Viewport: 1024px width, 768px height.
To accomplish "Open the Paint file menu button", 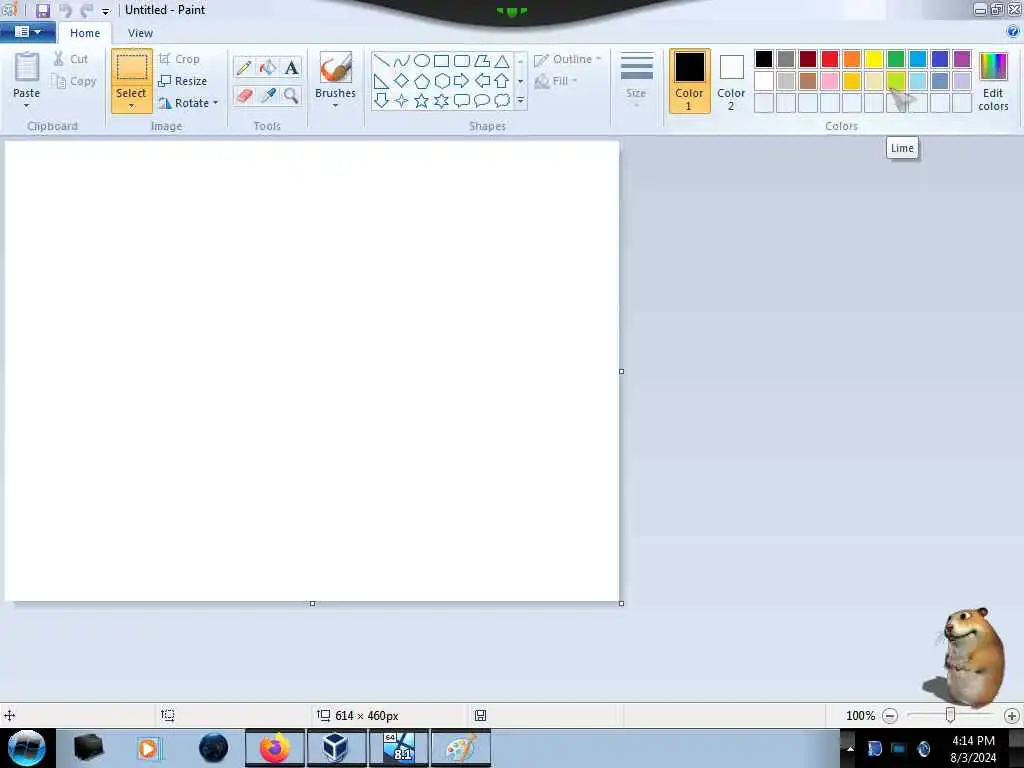I will [27, 31].
